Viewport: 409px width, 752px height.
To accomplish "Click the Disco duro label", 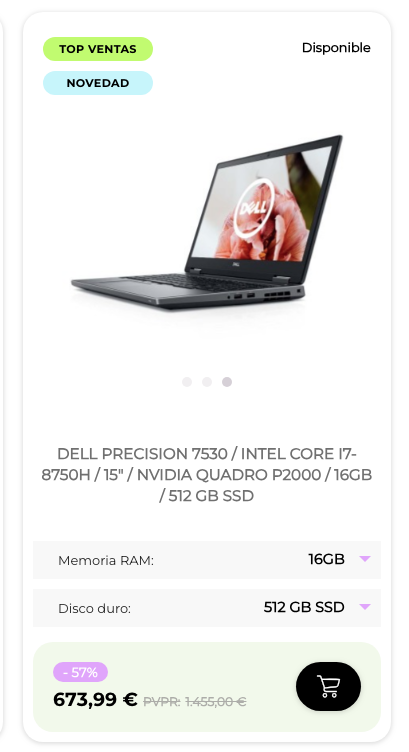I will tap(94, 609).
